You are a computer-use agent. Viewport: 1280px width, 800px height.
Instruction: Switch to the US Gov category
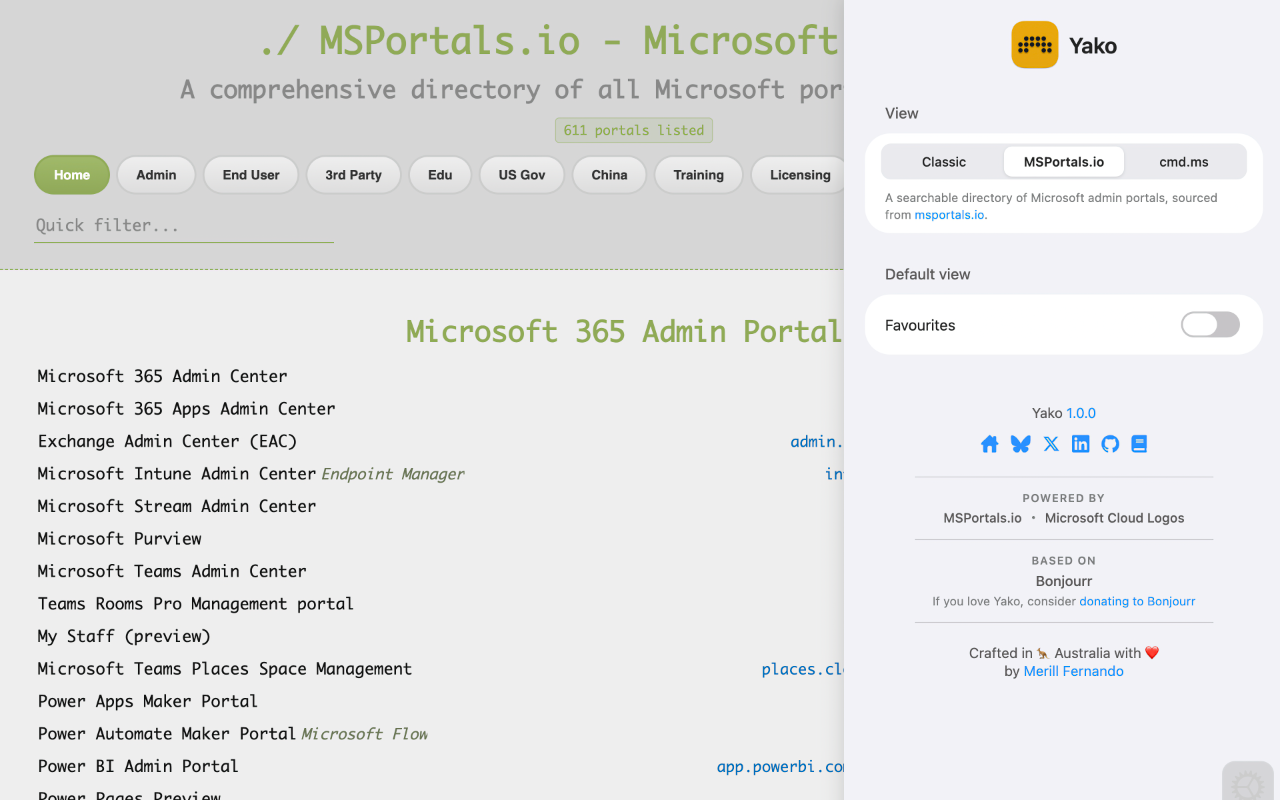522,175
